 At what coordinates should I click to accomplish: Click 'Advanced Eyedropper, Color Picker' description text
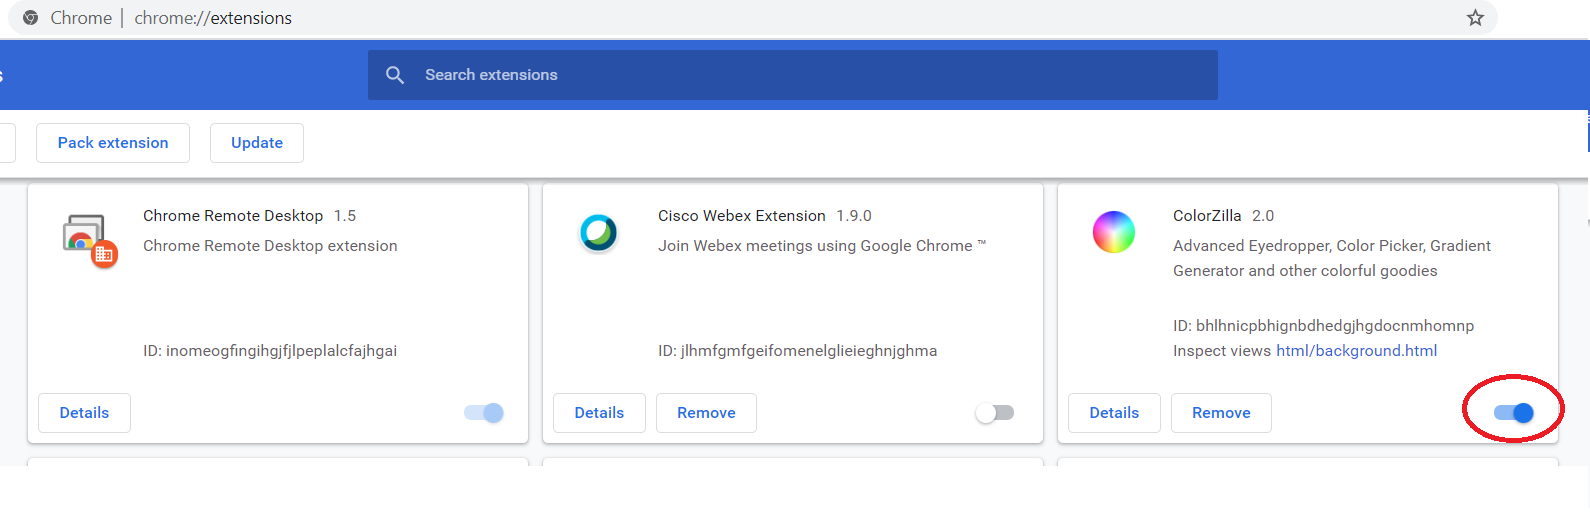(1332, 258)
